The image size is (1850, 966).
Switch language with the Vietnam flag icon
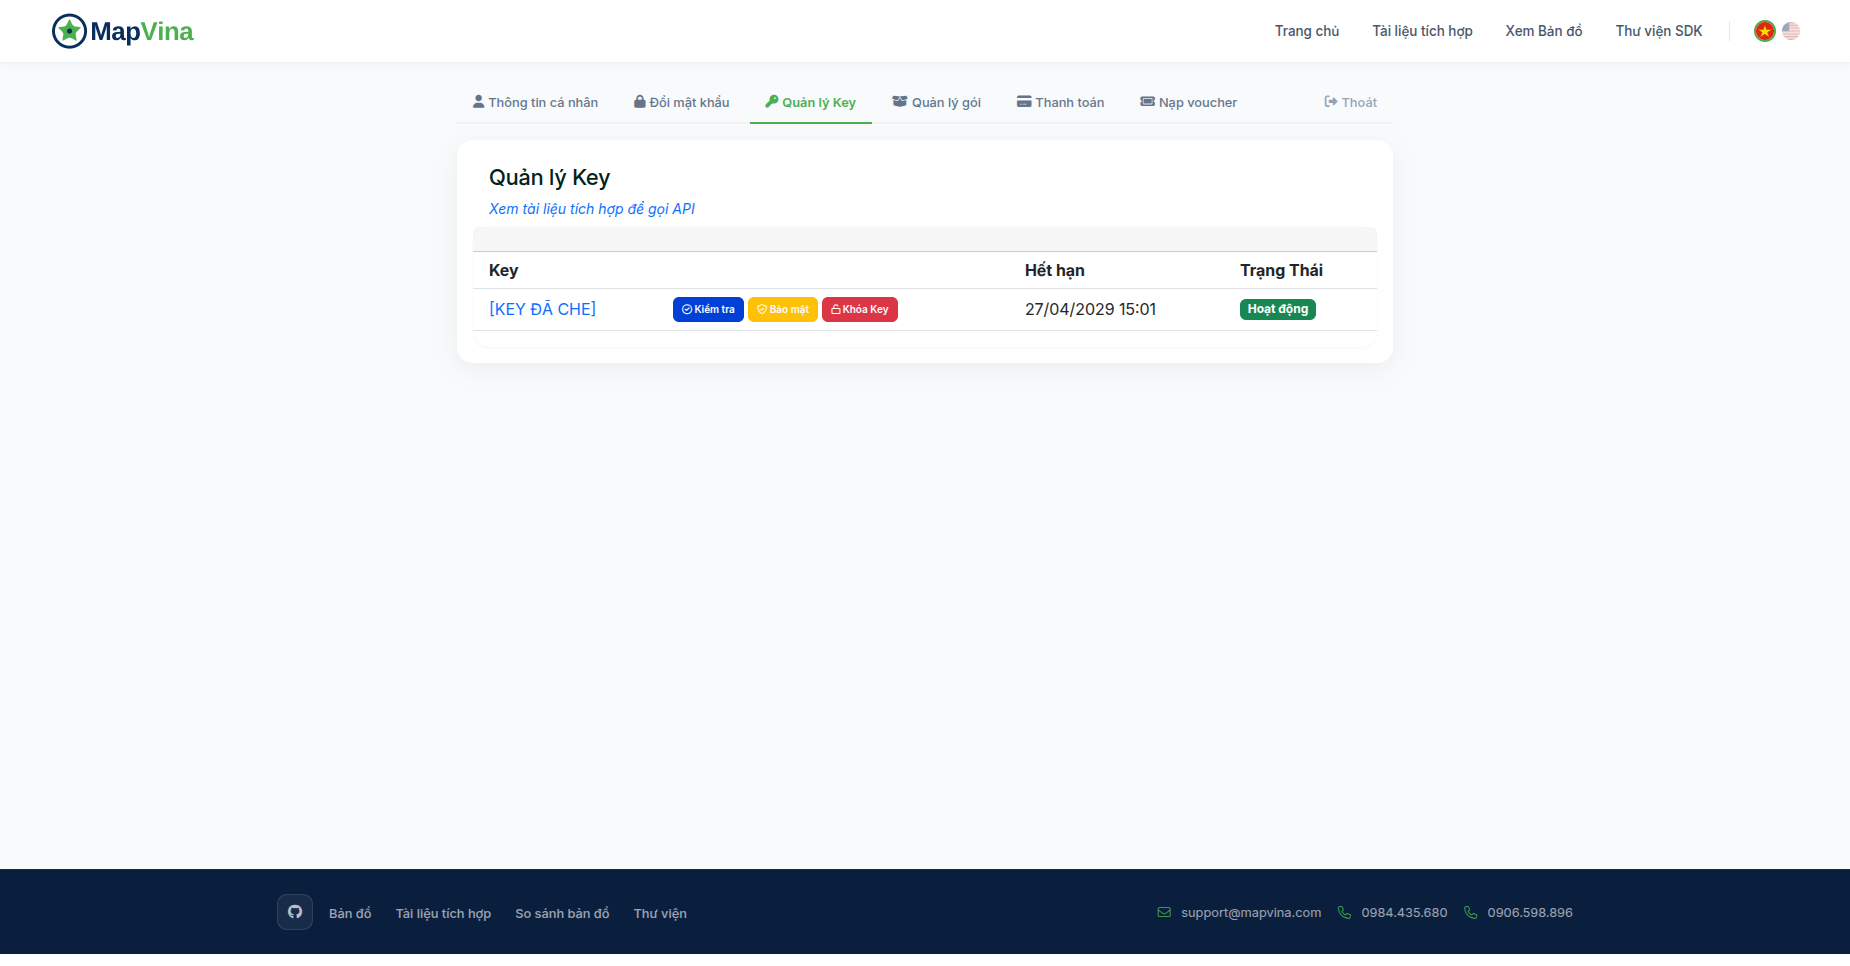(1765, 31)
